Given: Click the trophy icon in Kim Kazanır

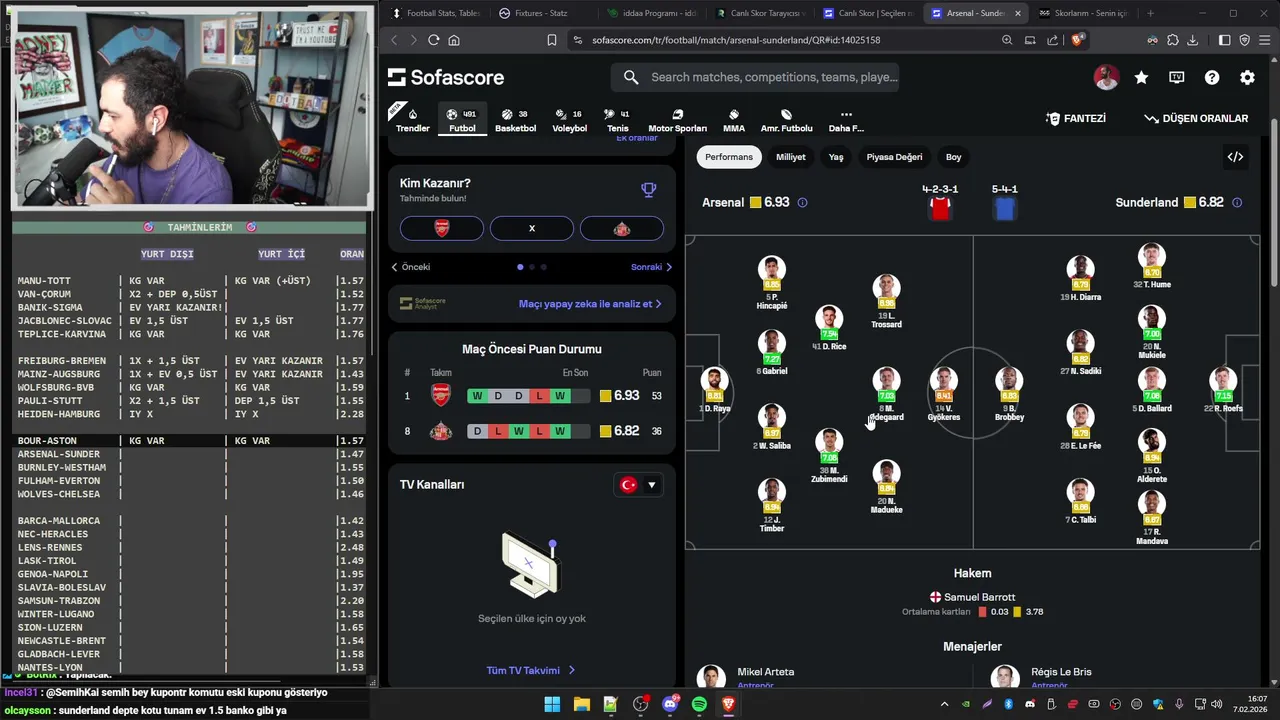Looking at the screenshot, I should click(x=648, y=190).
